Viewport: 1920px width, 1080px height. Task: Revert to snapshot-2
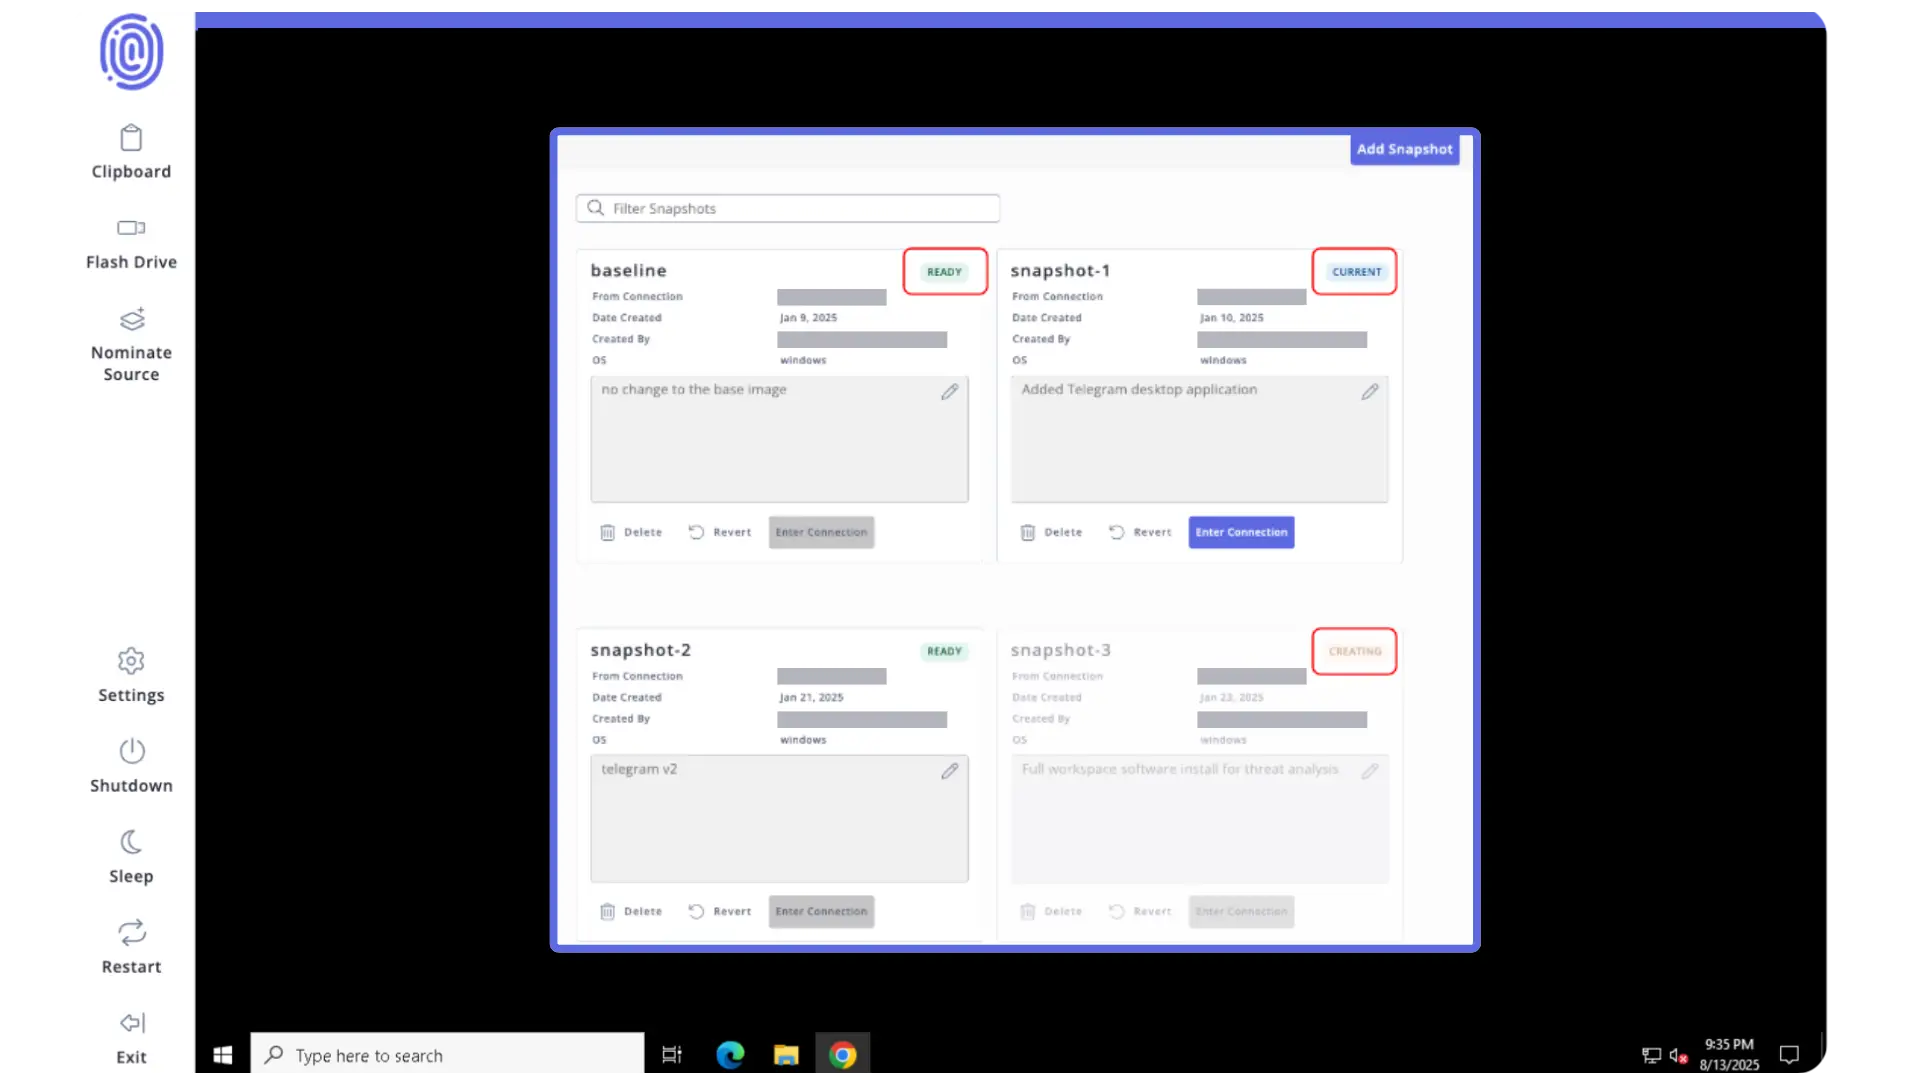(x=720, y=911)
